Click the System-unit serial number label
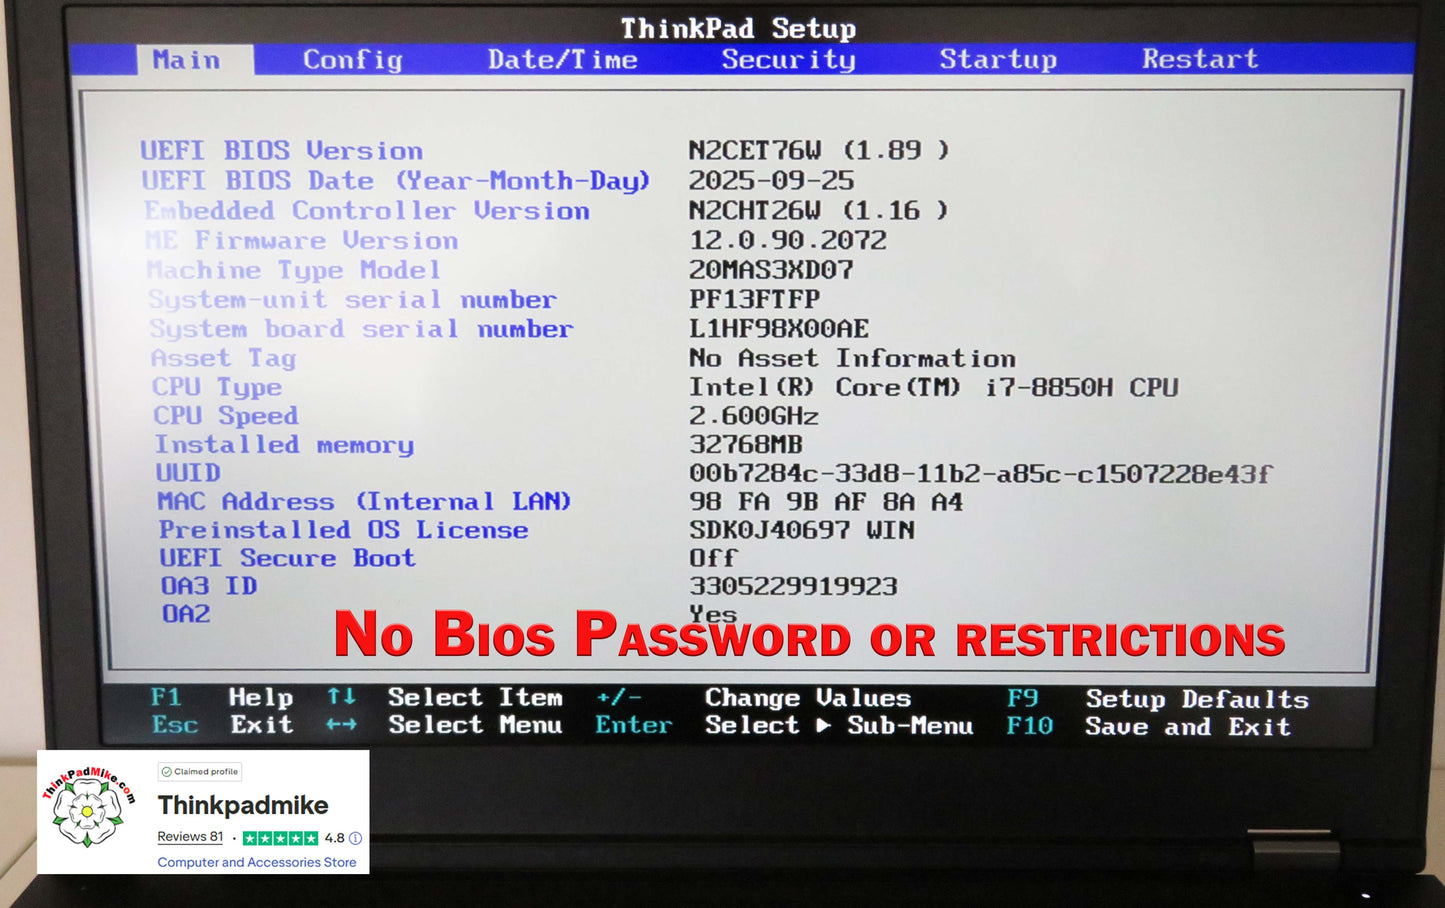This screenshot has height=908, width=1445. click(352, 300)
